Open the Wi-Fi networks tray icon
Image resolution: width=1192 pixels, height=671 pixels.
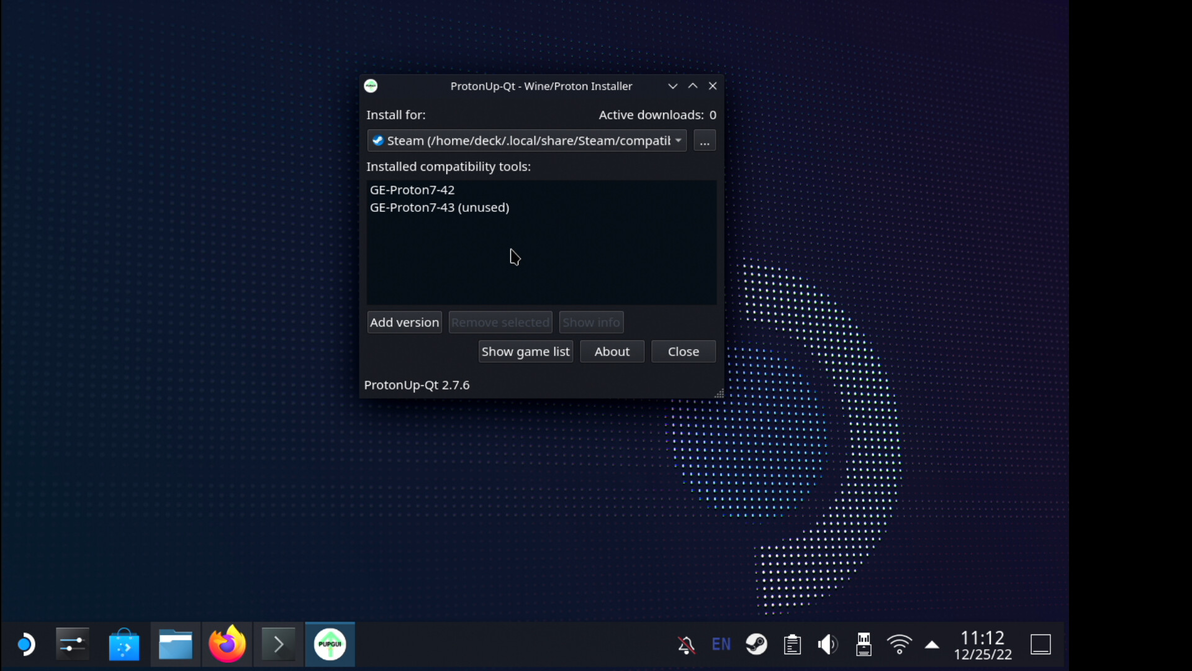click(899, 644)
